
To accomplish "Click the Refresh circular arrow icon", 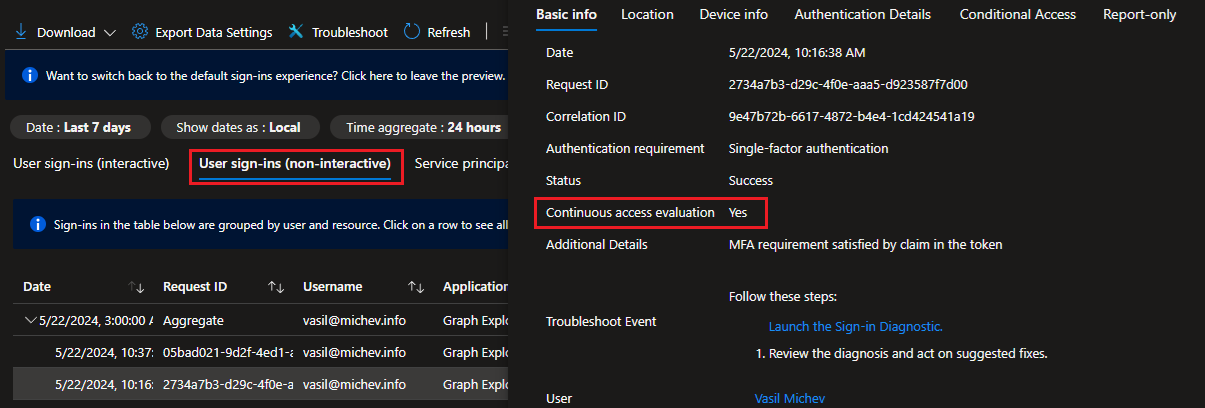I will click(412, 32).
